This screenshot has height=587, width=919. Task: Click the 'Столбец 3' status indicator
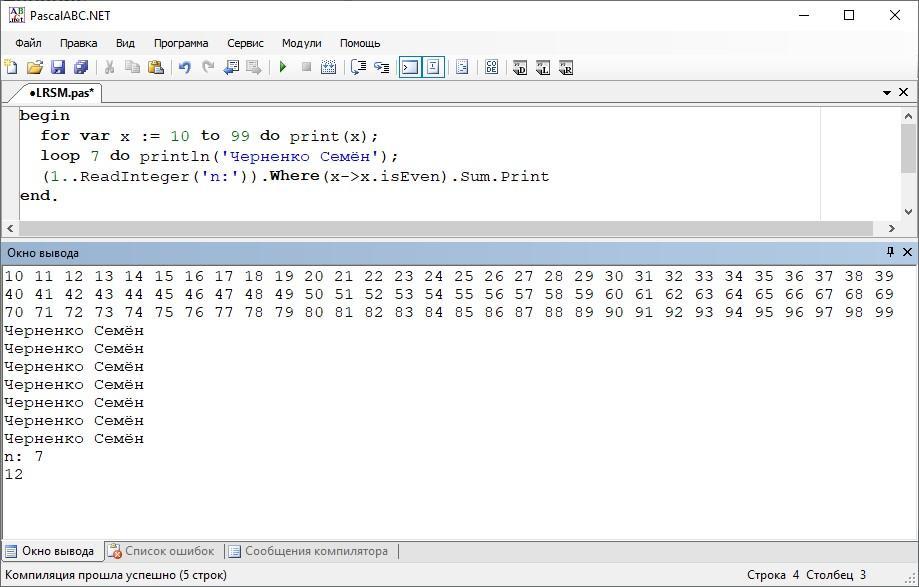(836, 575)
